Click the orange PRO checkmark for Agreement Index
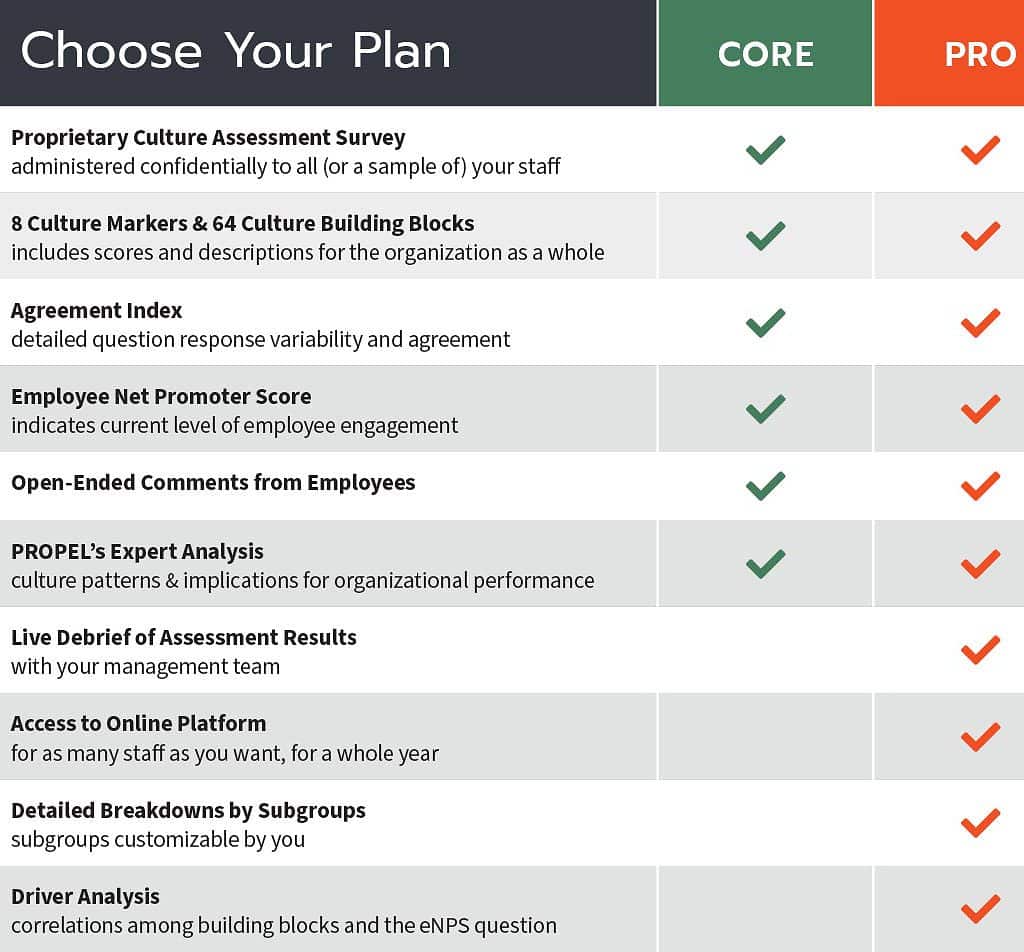The width and height of the screenshot is (1024, 952). pos(980,323)
